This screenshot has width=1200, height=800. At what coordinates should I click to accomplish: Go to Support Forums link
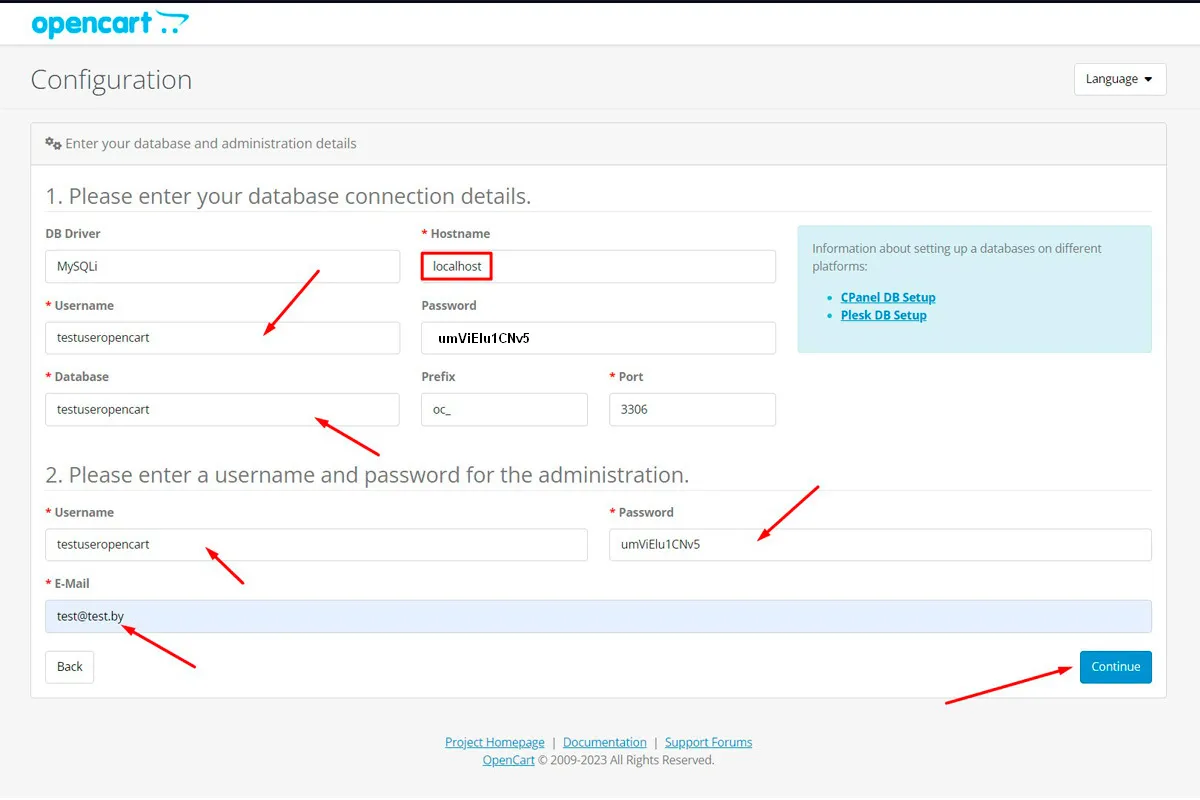708,742
